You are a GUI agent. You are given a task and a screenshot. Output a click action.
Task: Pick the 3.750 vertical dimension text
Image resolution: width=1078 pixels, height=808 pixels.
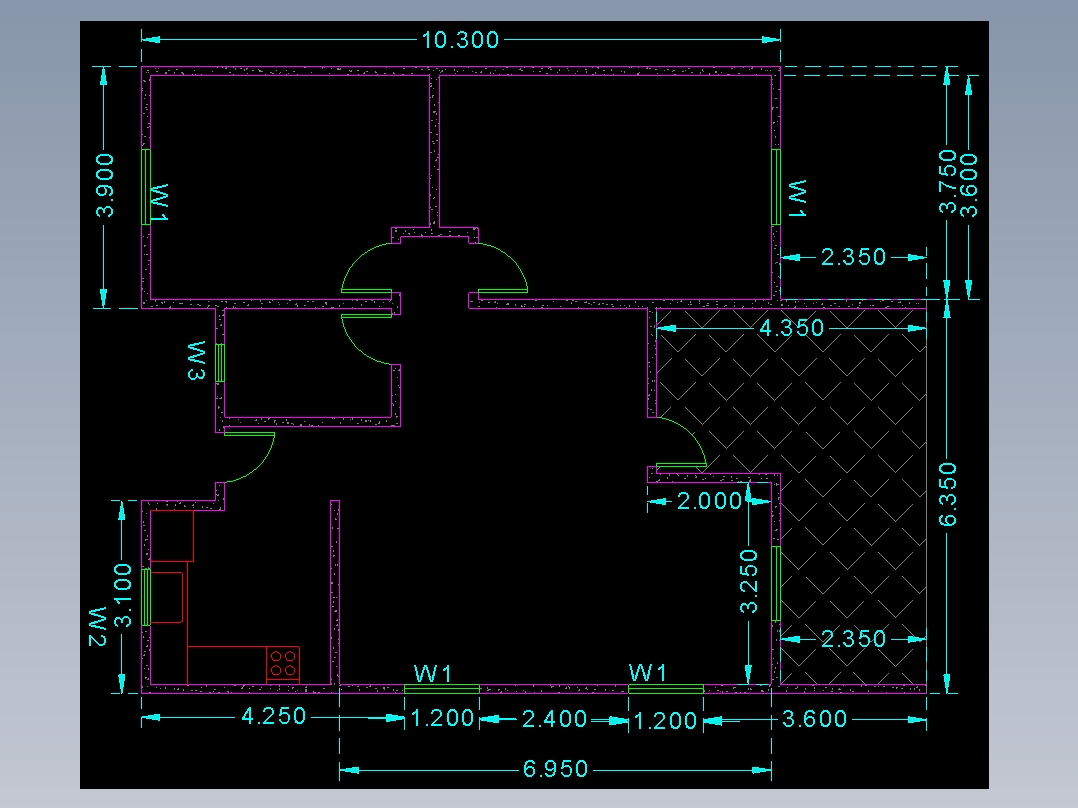coord(947,182)
